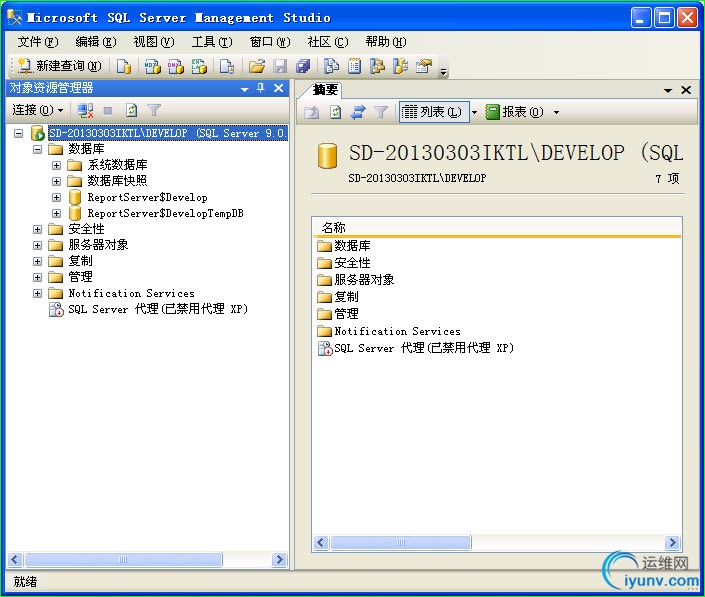705x597 pixels.
Task: Click the Refresh icon in Object Explorer toolbar
Action: (x=131, y=110)
